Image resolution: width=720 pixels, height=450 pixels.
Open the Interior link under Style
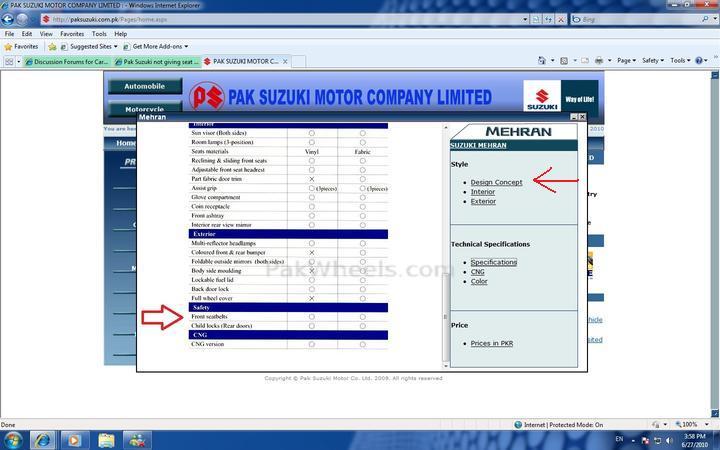483,192
